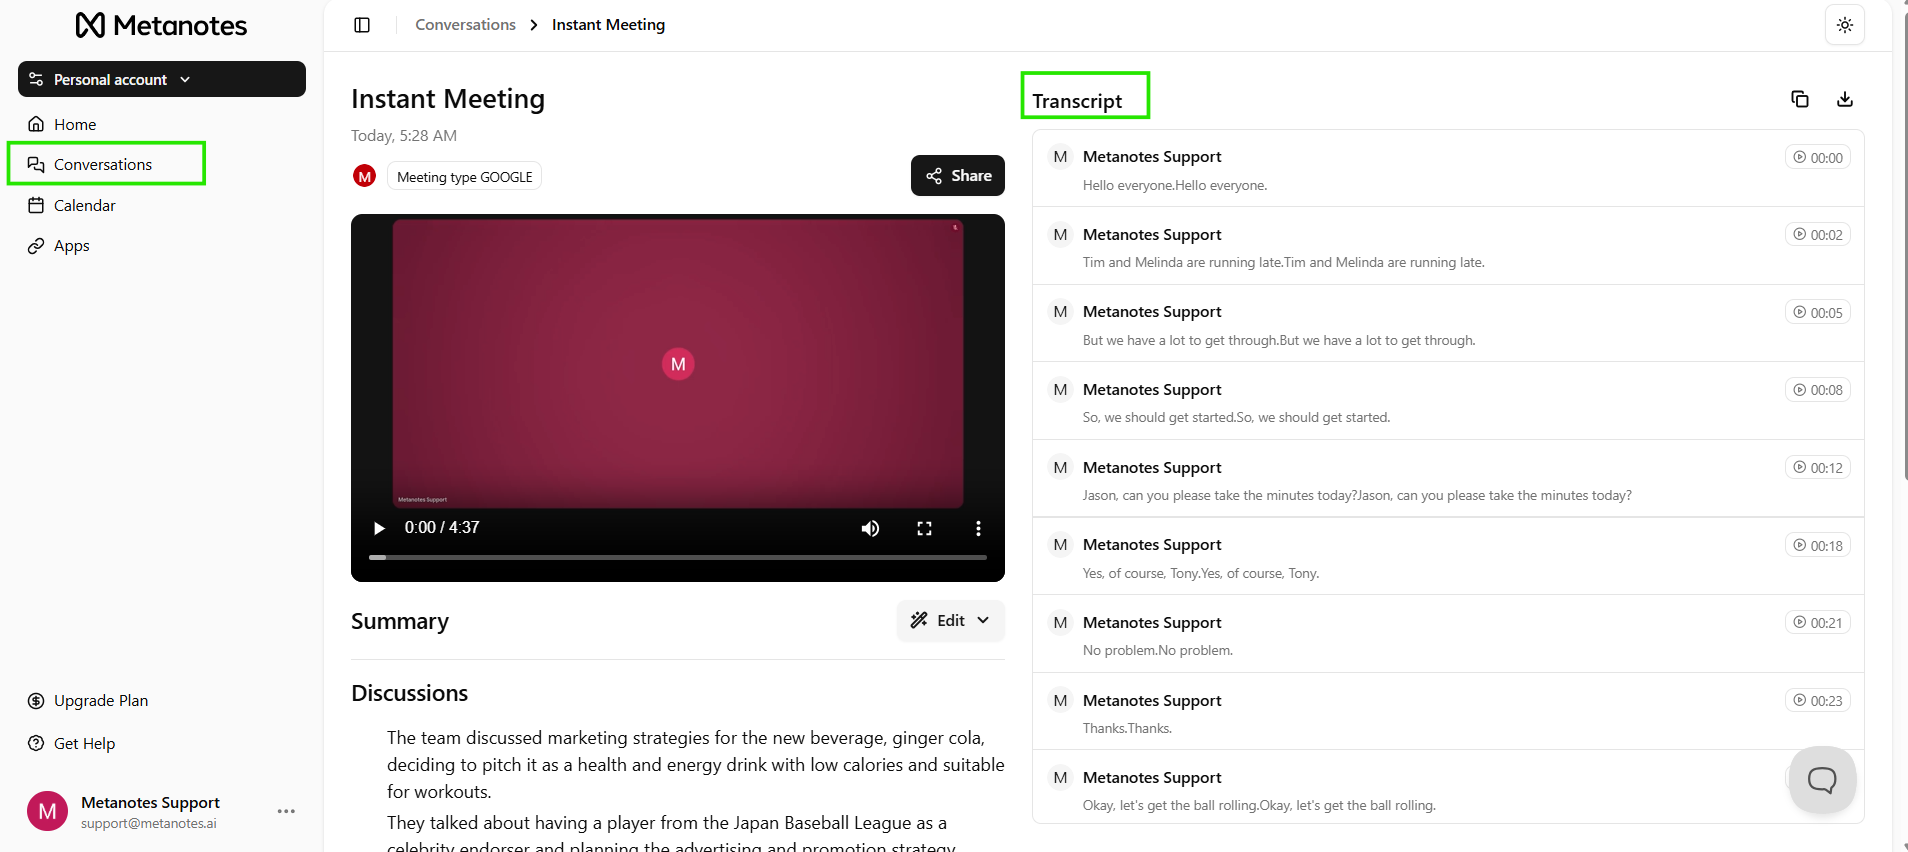The height and width of the screenshot is (852, 1908).
Task: Click the Metanotes logo
Action: click(x=162, y=25)
